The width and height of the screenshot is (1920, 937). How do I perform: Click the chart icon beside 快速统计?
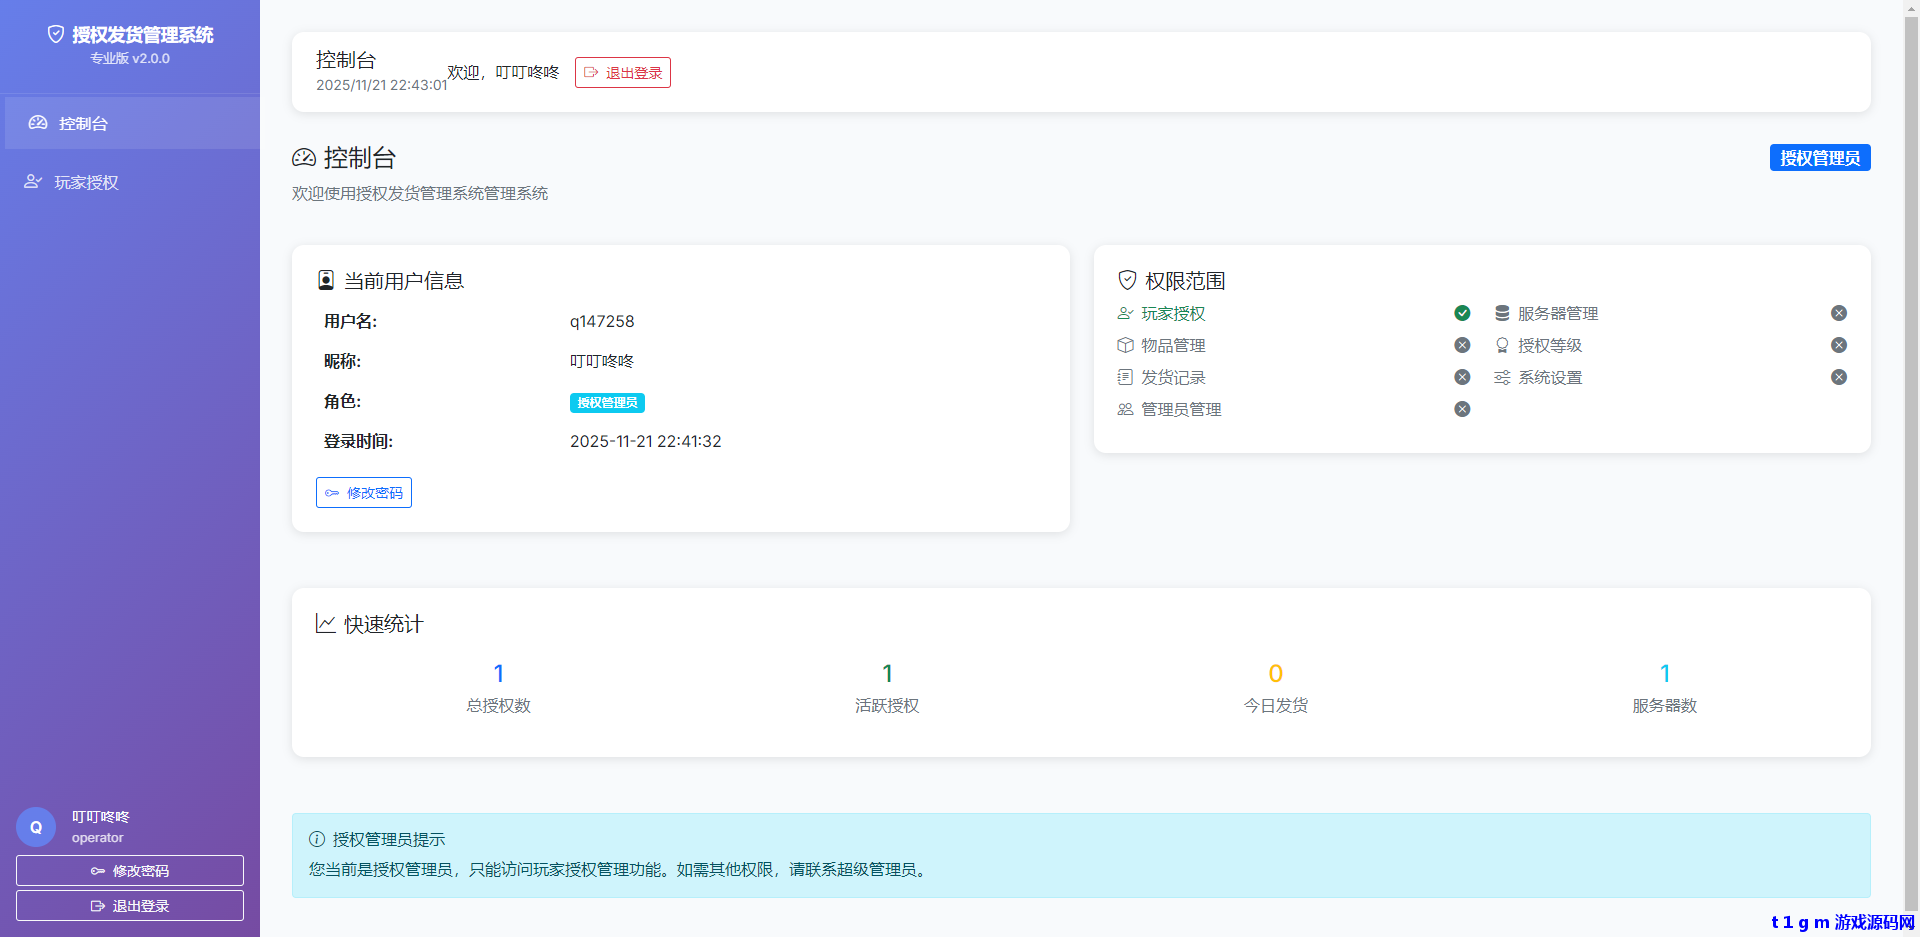click(325, 622)
